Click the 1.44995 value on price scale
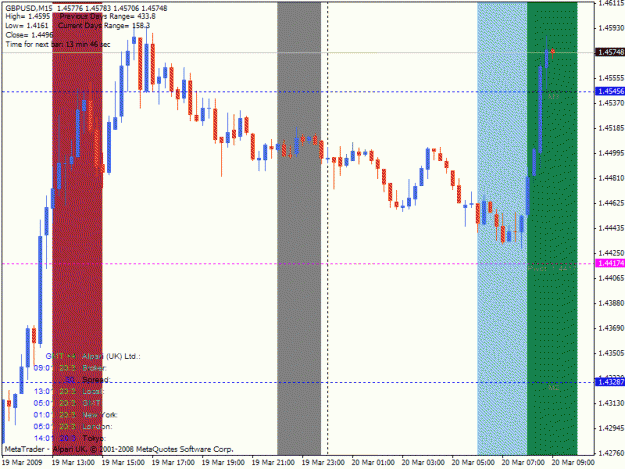625x469 pixels. tap(611, 153)
